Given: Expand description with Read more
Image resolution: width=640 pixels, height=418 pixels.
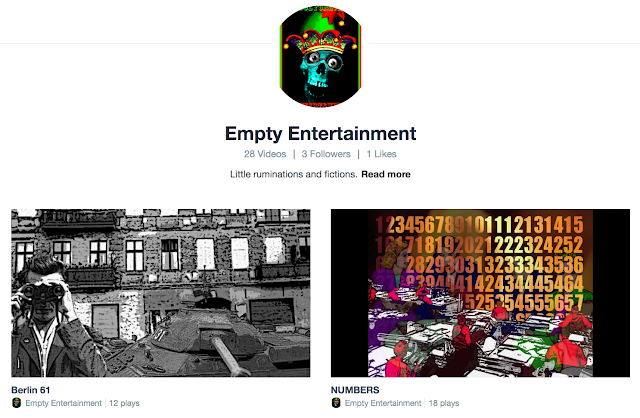Looking at the screenshot, I should pyautogui.click(x=386, y=174).
